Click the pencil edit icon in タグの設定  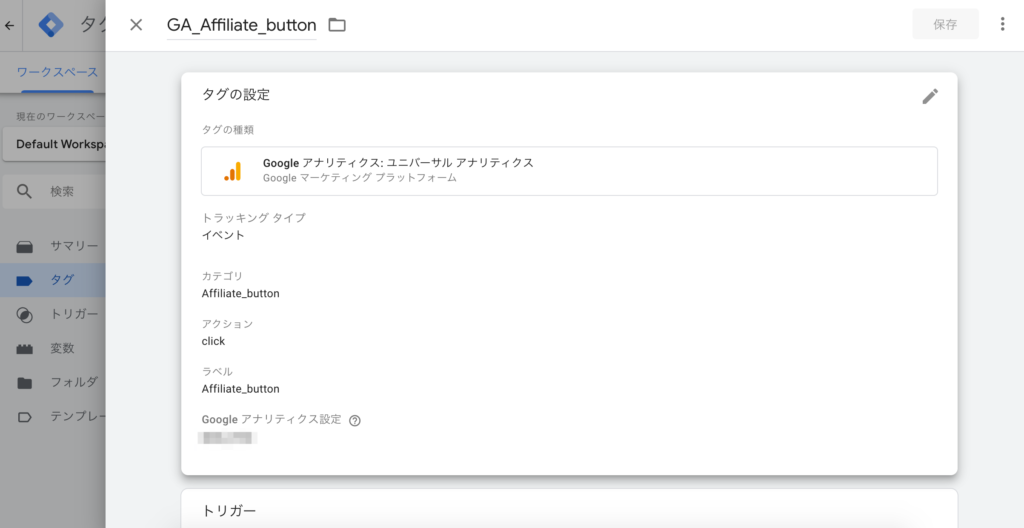coord(930,96)
